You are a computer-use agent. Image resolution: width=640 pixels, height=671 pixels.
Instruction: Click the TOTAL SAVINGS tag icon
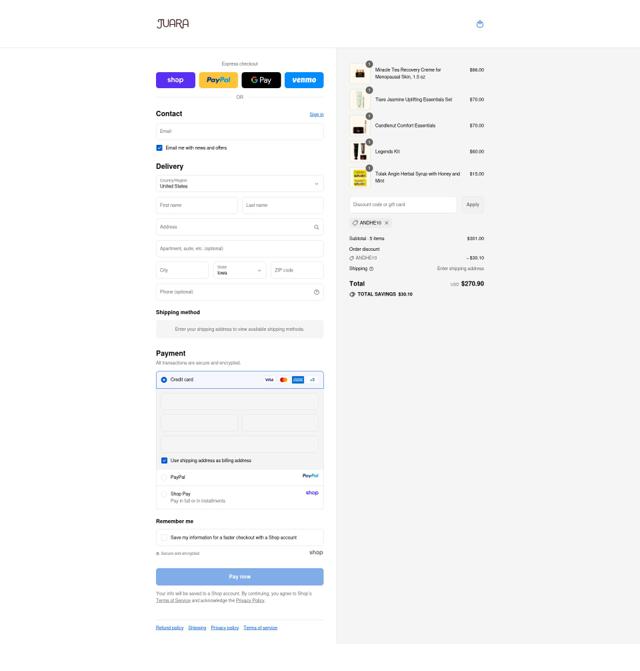pyautogui.click(x=353, y=294)
